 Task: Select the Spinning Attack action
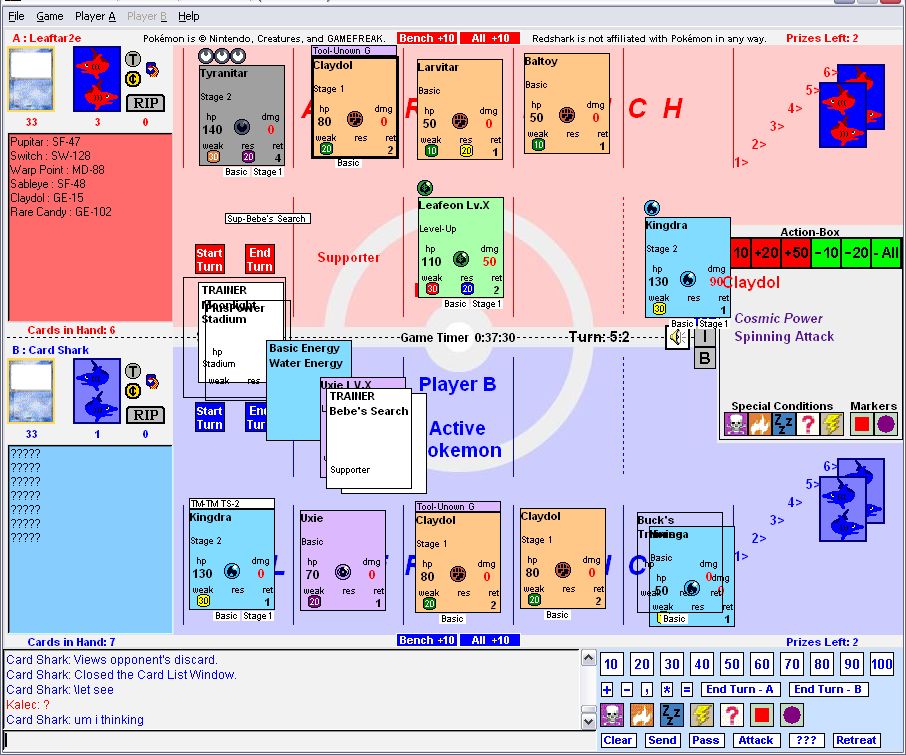(784, 336)
